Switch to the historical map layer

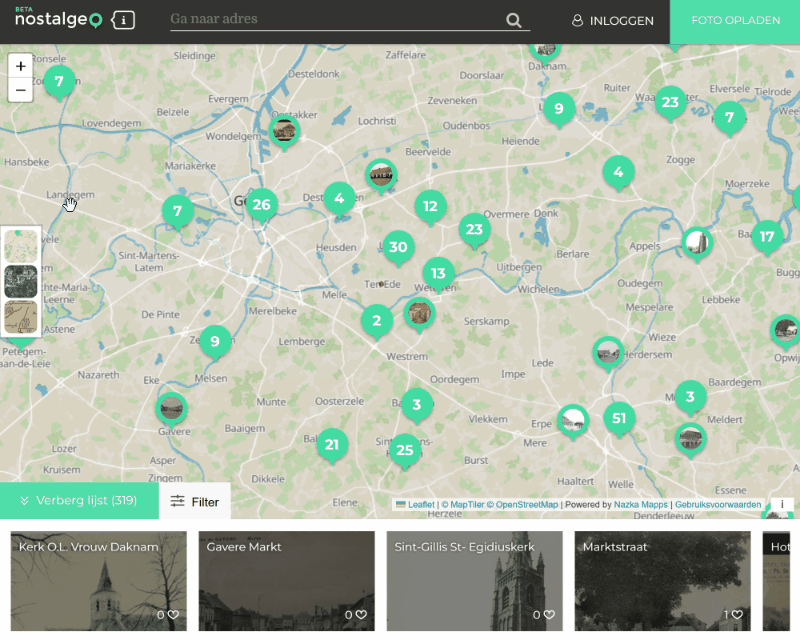(21, 316)
